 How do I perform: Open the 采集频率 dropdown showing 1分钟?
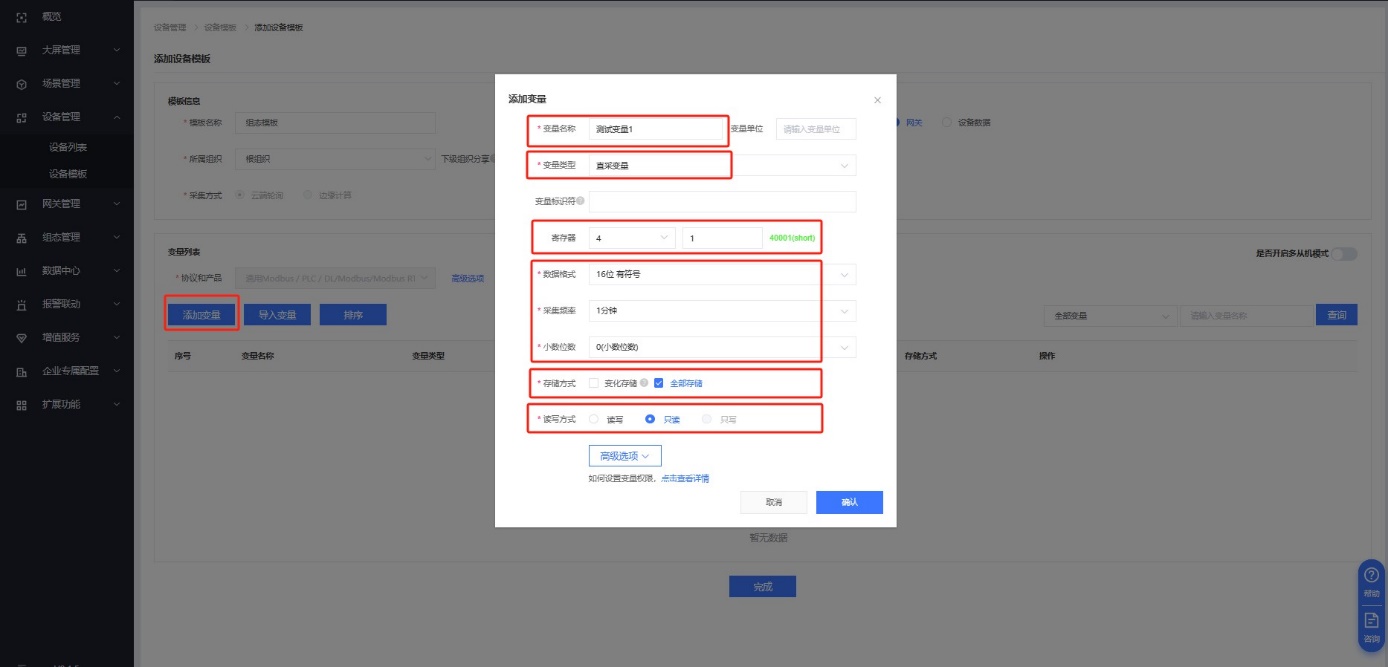722,311
